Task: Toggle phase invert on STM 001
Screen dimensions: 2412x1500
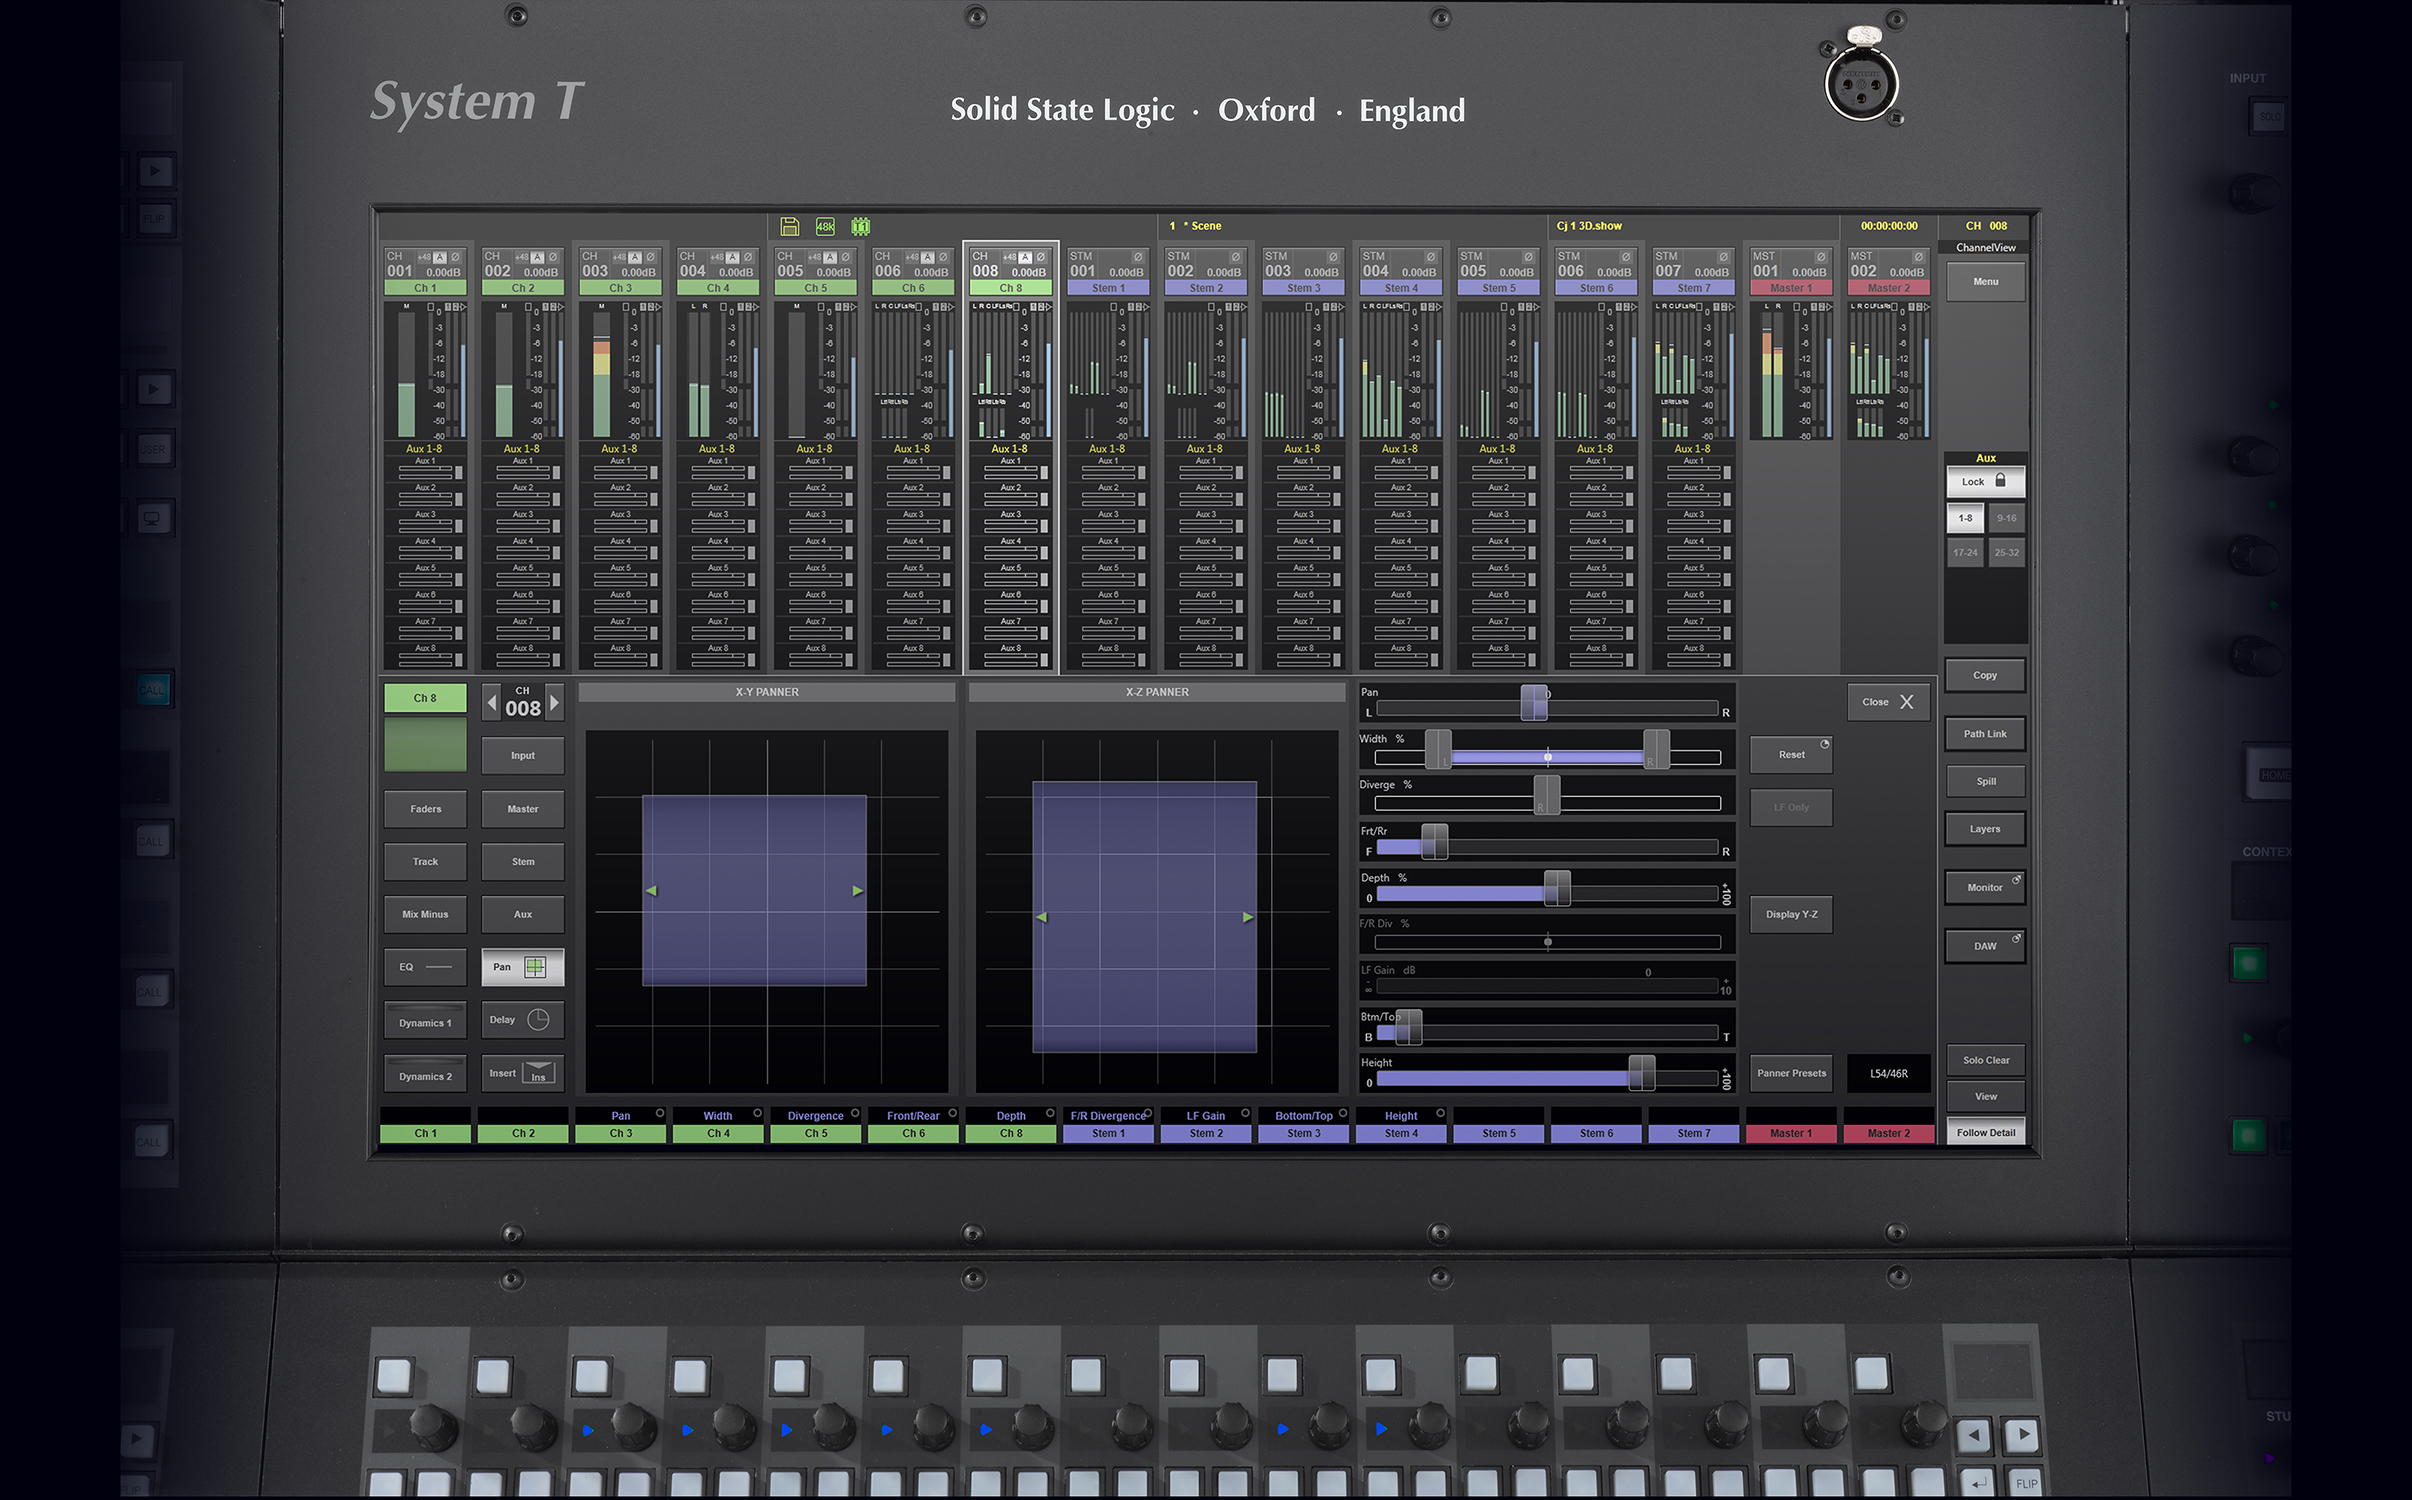Action: 1138,257
